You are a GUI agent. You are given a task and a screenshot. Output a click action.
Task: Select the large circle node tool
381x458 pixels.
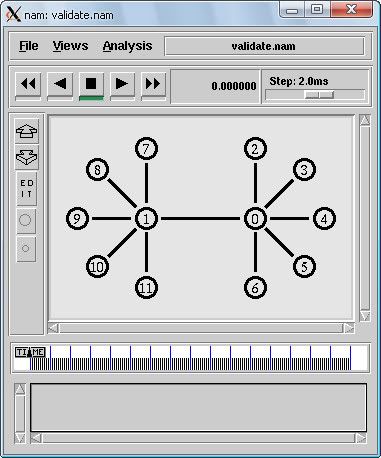(25, 220)
